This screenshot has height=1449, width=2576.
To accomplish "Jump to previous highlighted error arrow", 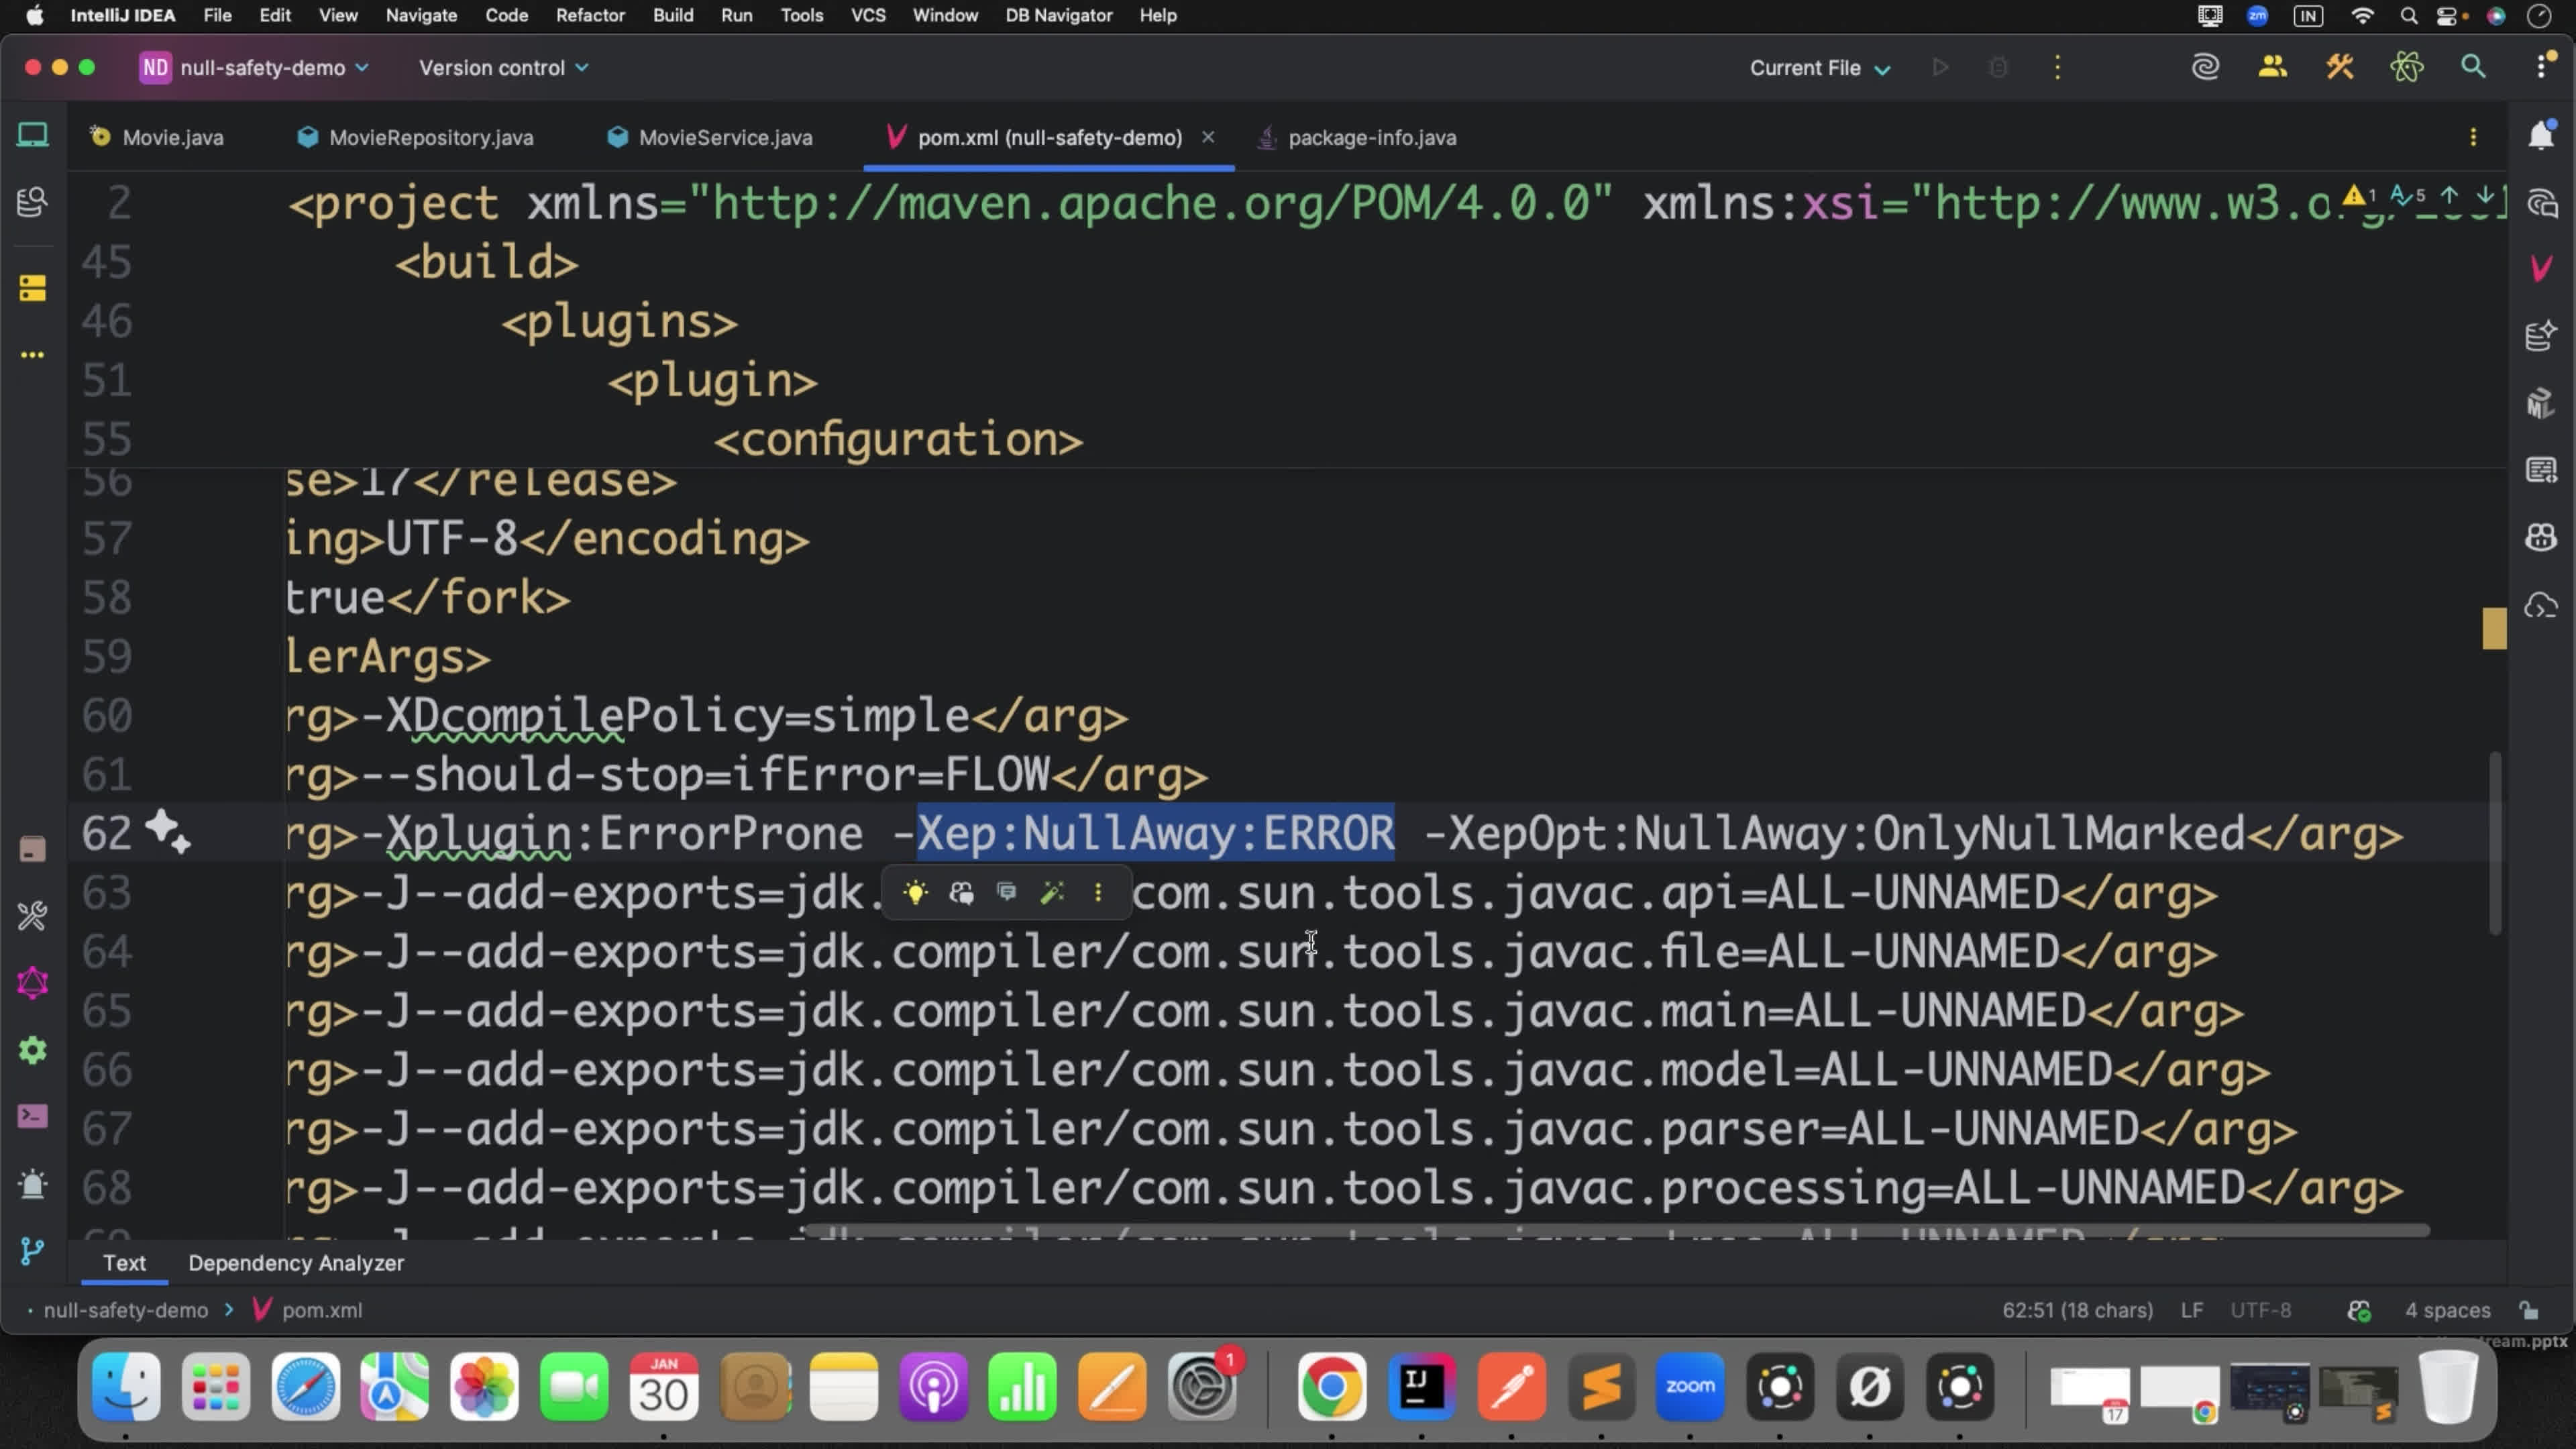I will click(2449, 196).
